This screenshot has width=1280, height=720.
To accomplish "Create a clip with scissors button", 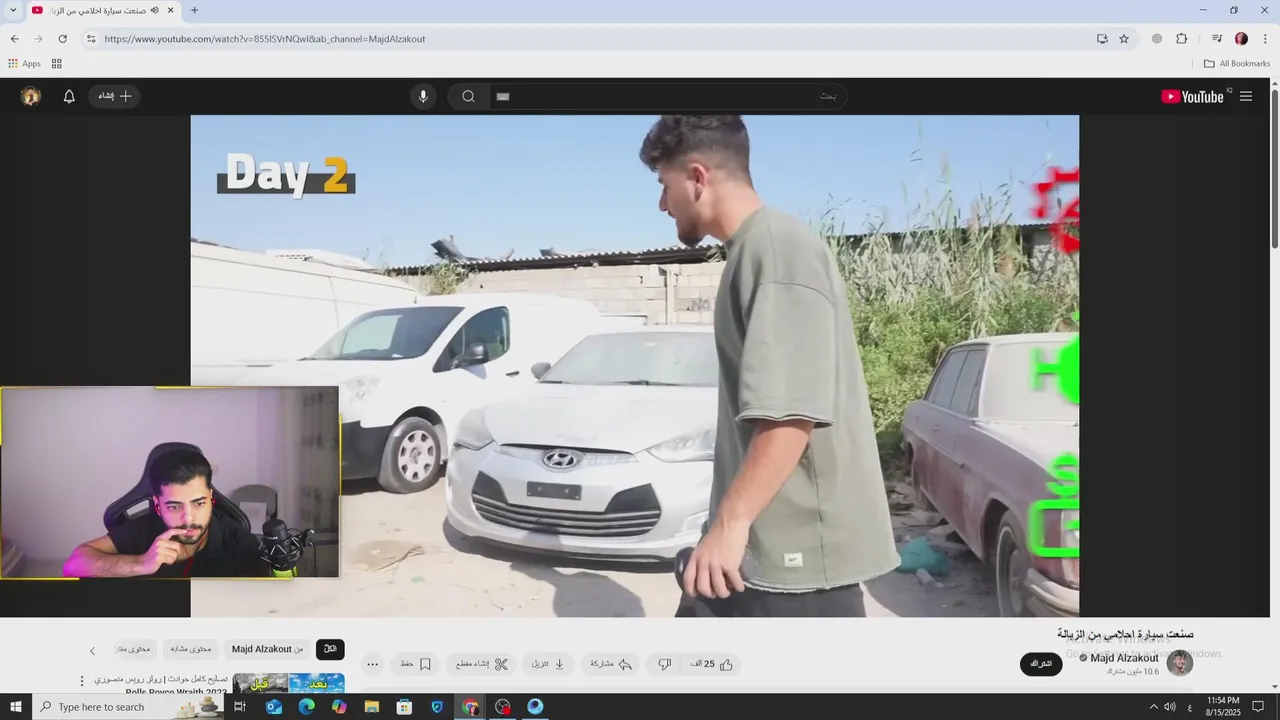I will click(482, 664).
